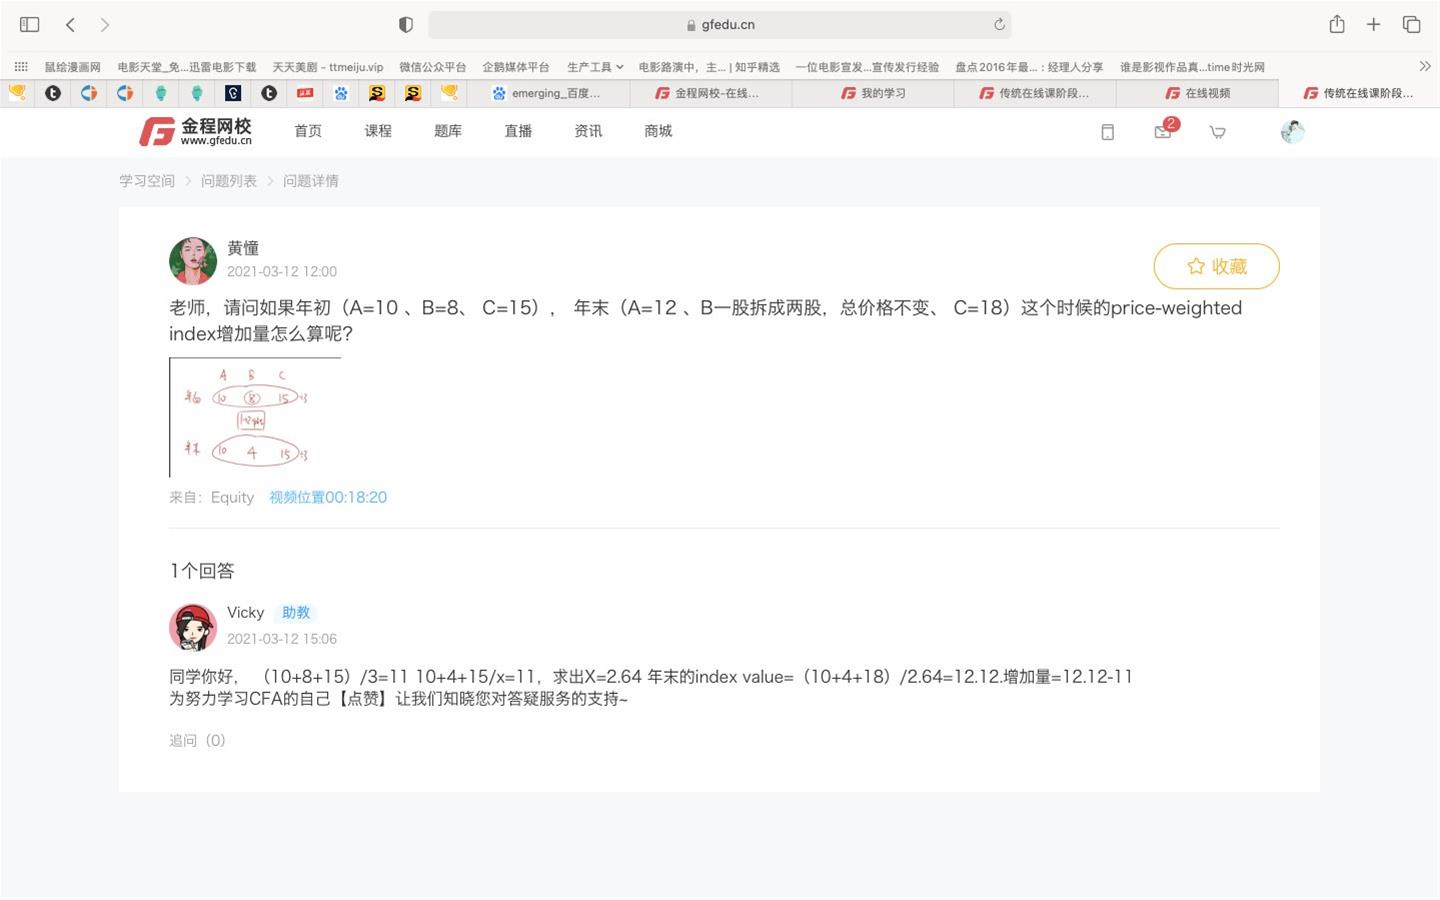The width and height of the screenshot is (1440, 900).
Task: Open video position 00:18:20 link
Action: [x=327, y=497]
